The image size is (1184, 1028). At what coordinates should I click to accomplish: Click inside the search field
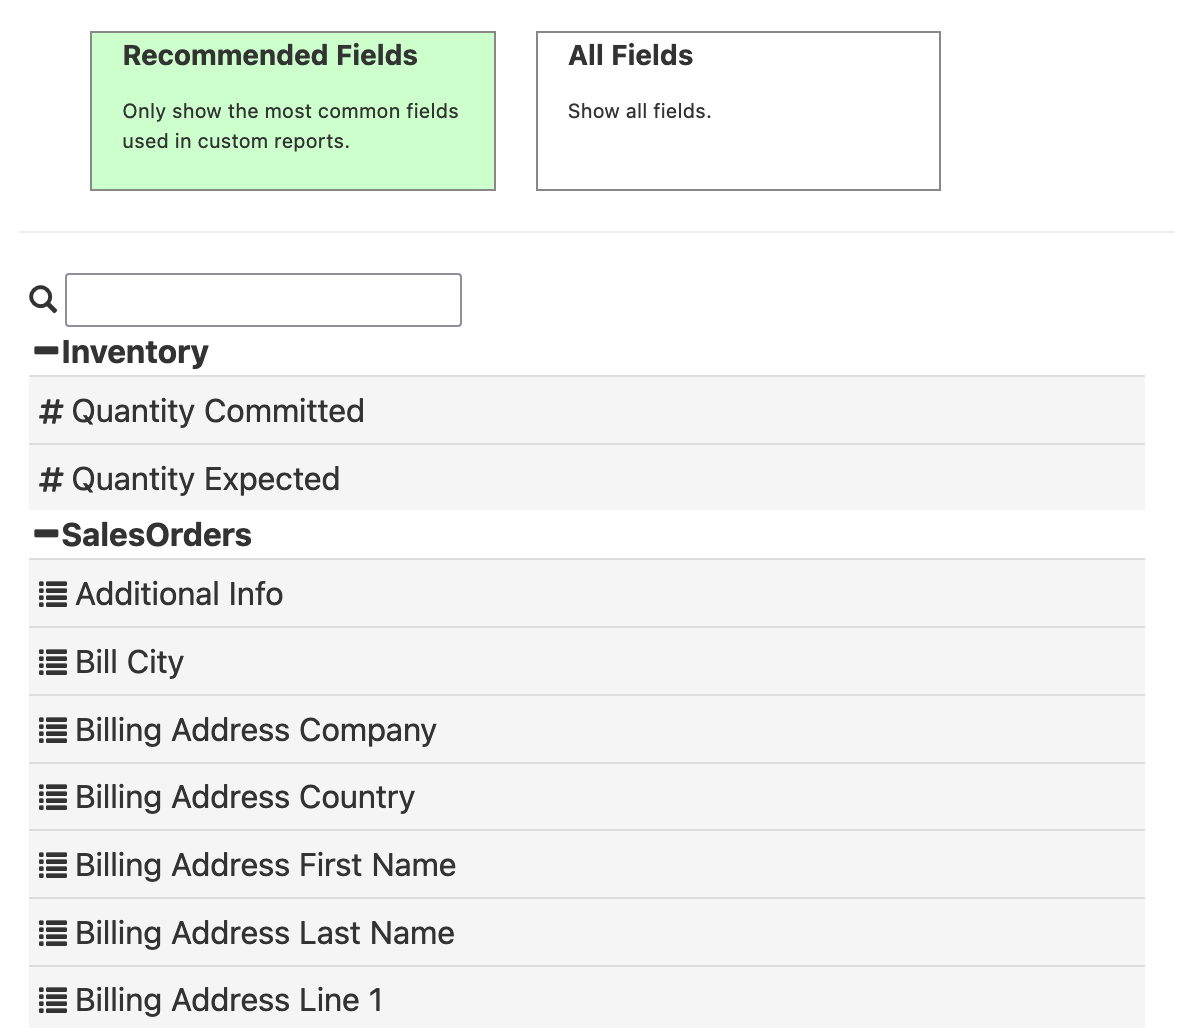click(262, 298)
